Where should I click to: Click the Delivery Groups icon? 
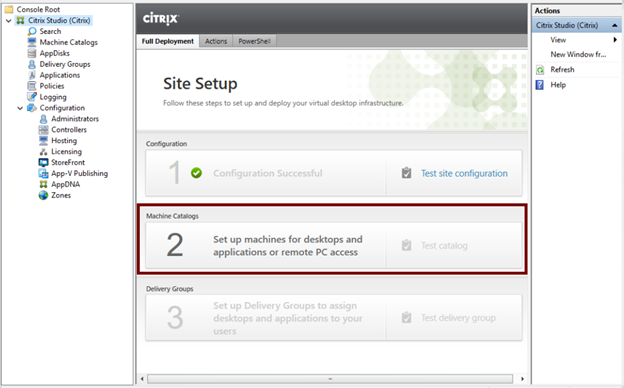click(32, 64)
